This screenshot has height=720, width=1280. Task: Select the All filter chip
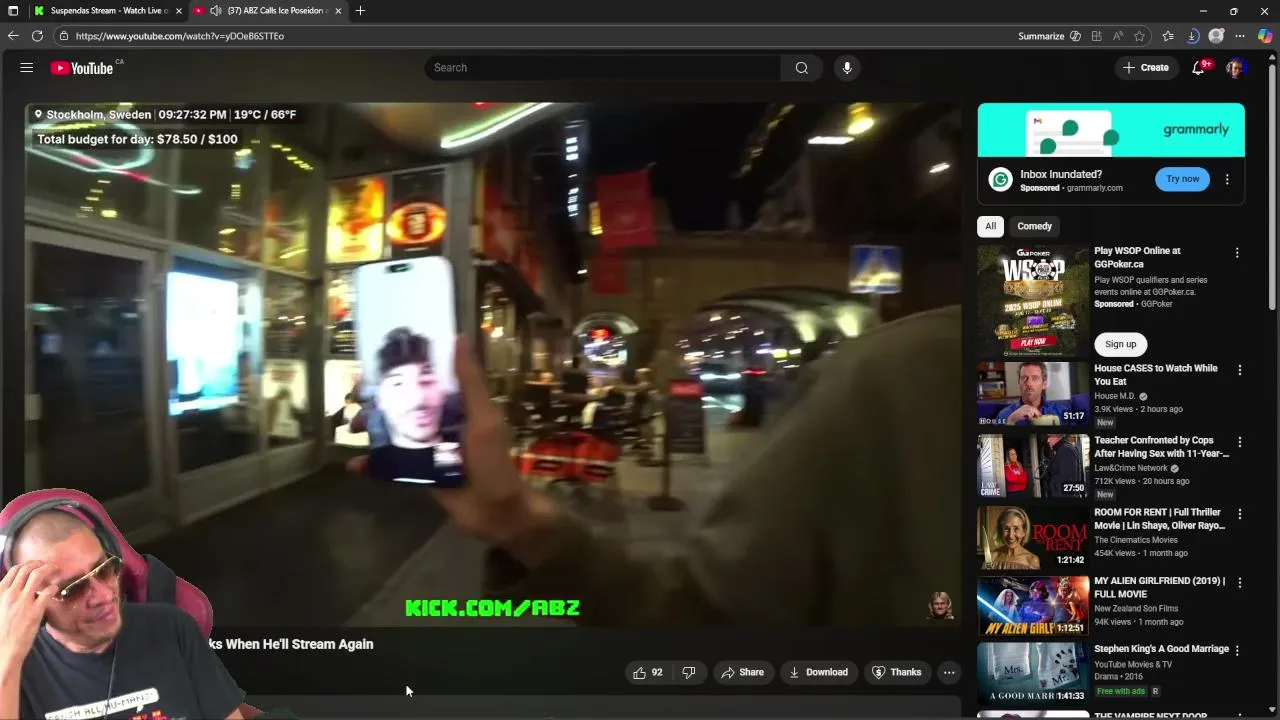990,226
